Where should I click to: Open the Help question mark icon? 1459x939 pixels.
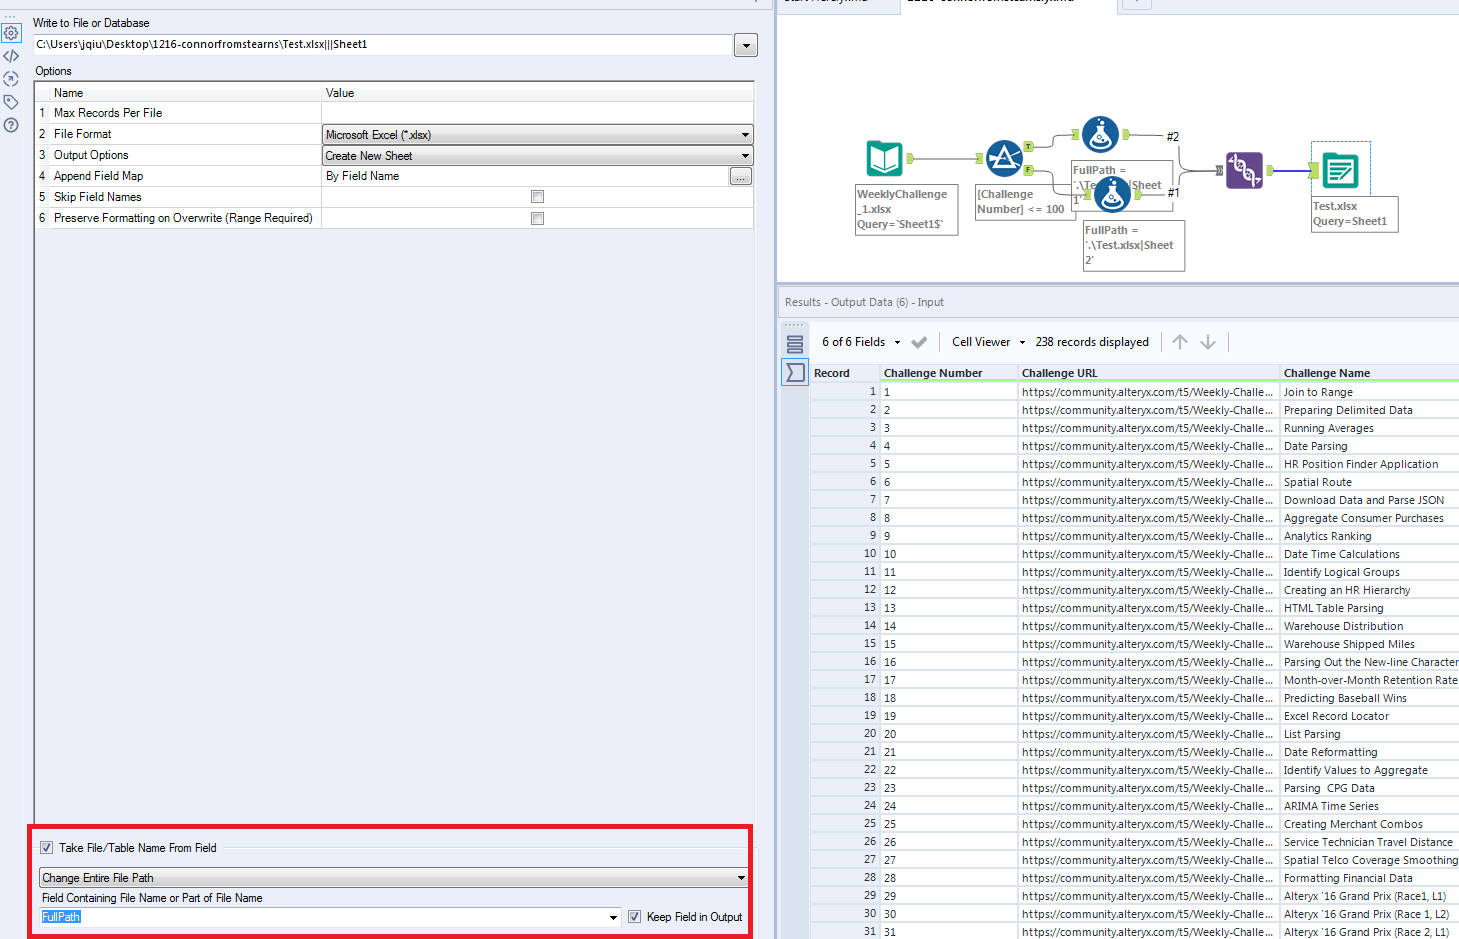(11, 125)
